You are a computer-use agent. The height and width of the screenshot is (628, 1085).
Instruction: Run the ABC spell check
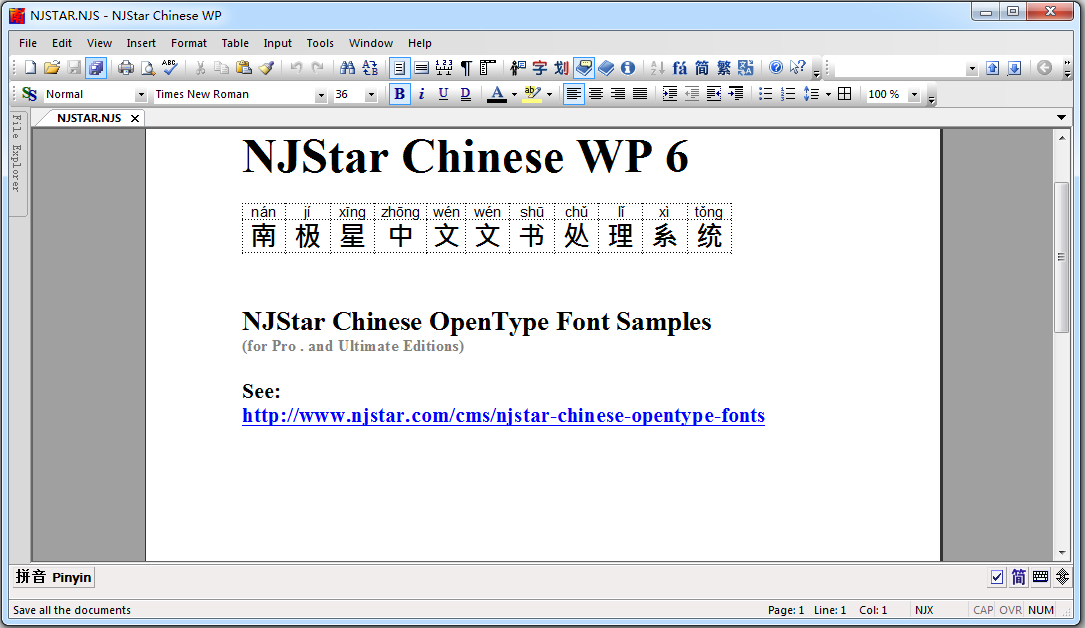point(170,68)
